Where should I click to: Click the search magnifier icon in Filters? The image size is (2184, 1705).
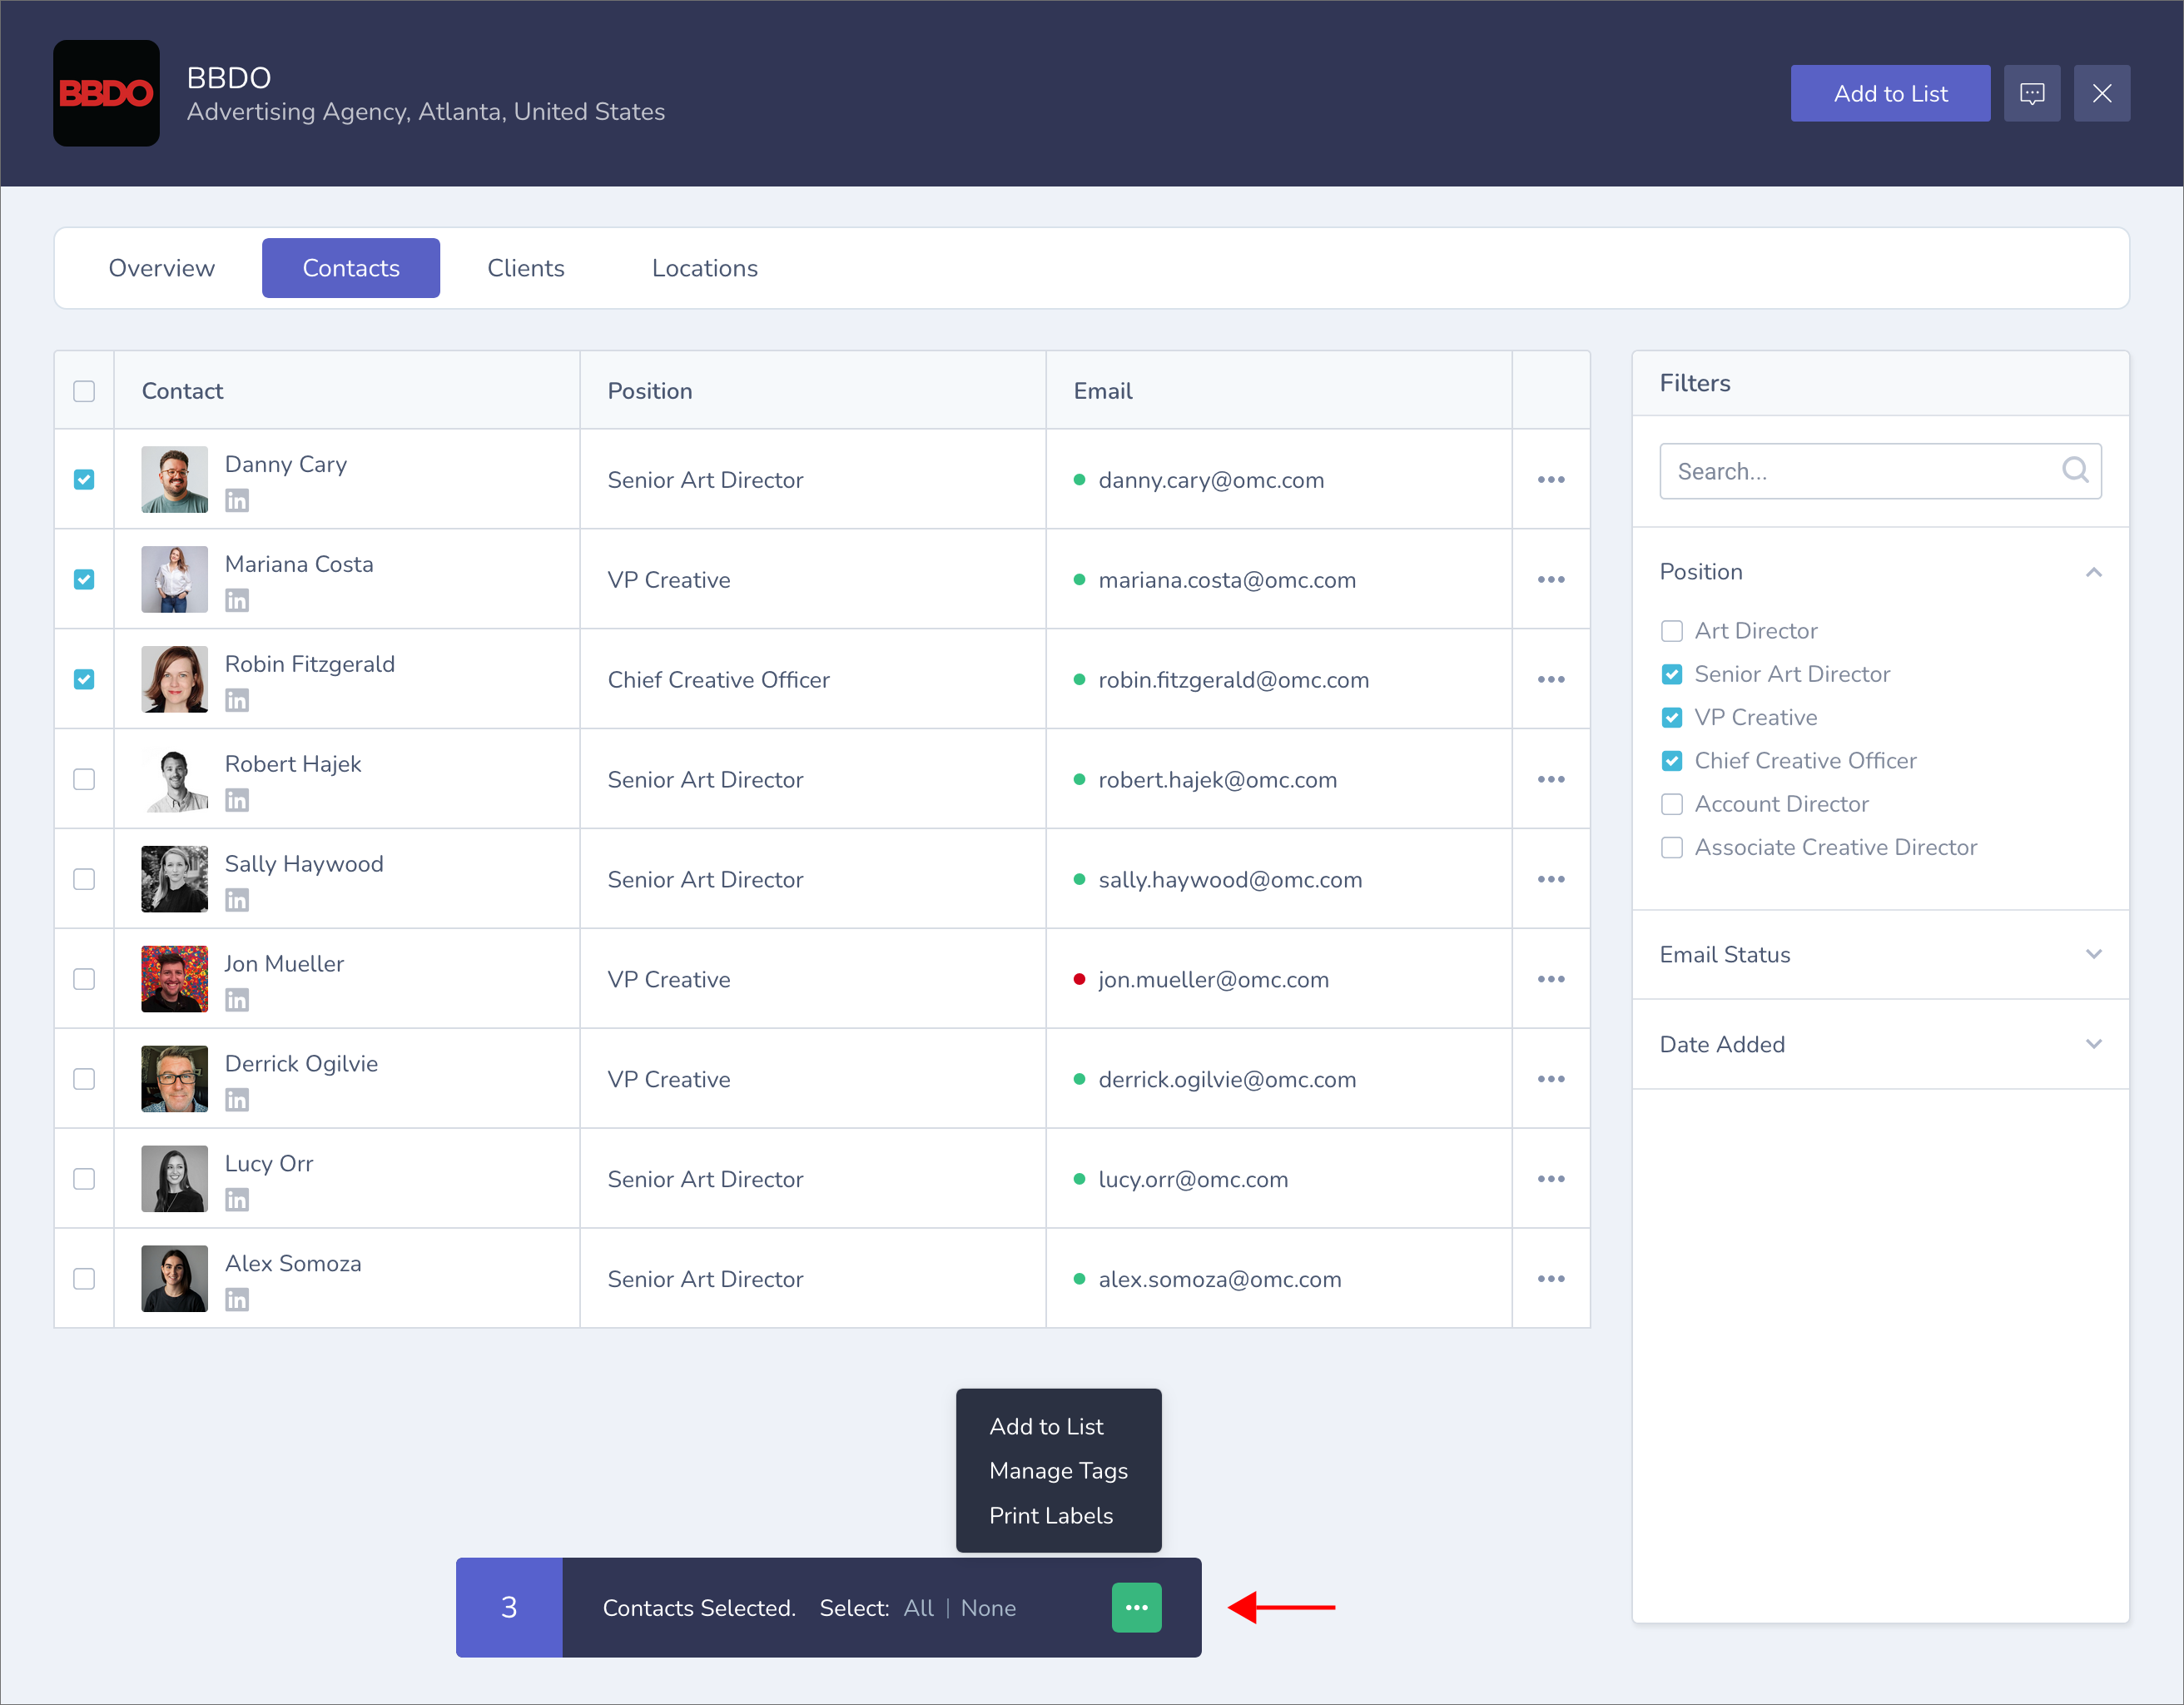click(2075, 470)
